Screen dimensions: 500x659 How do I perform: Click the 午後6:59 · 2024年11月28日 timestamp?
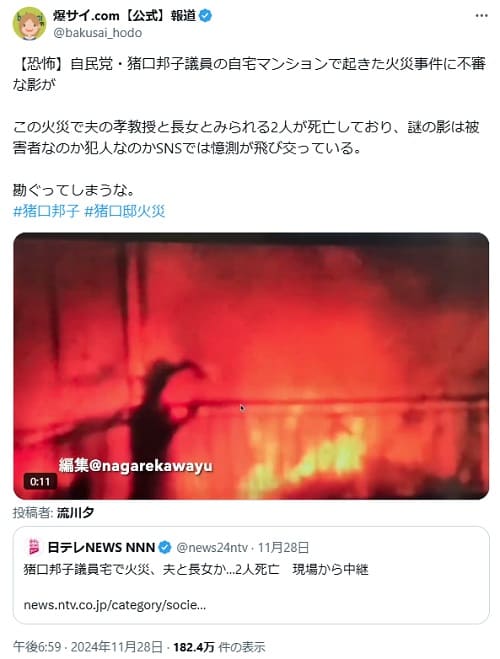coord(88,647)
